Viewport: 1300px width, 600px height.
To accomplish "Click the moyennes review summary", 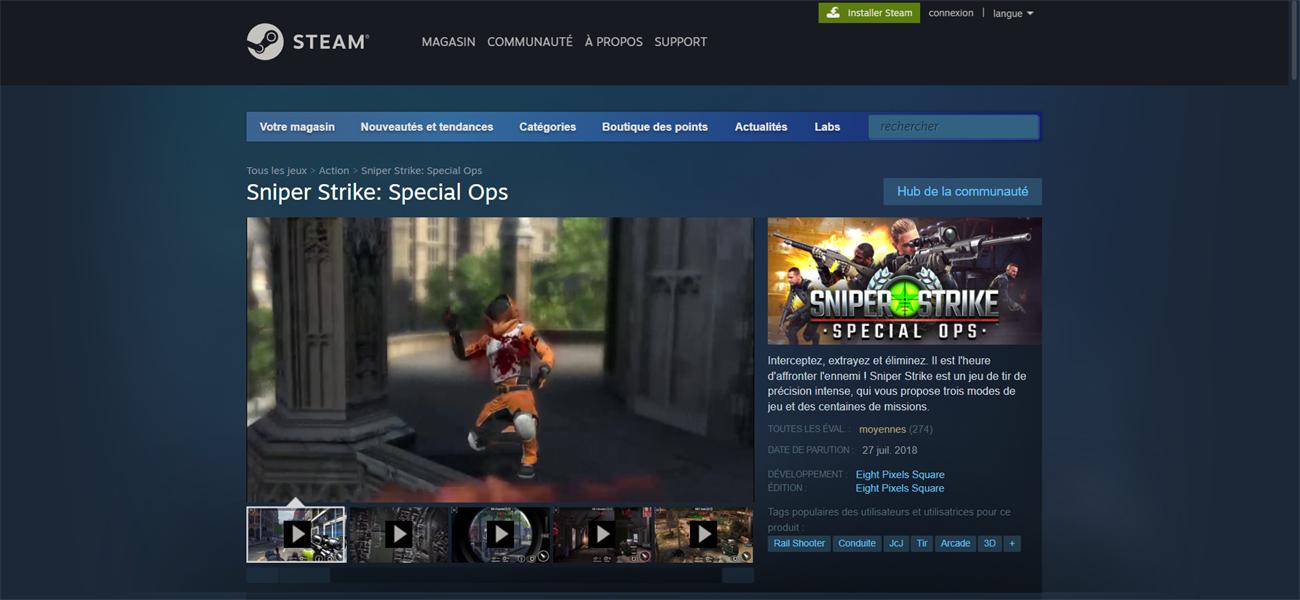I will [x=882, y=429].
